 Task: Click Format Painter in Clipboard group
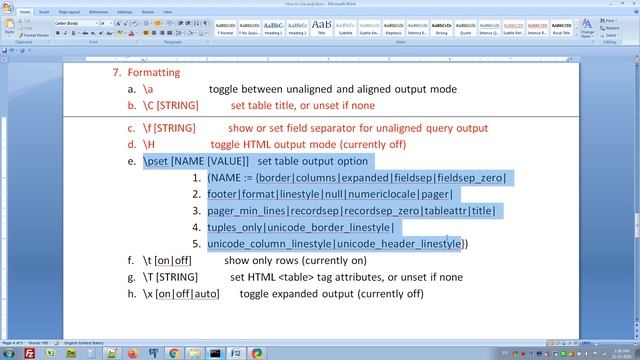point(33,36)
